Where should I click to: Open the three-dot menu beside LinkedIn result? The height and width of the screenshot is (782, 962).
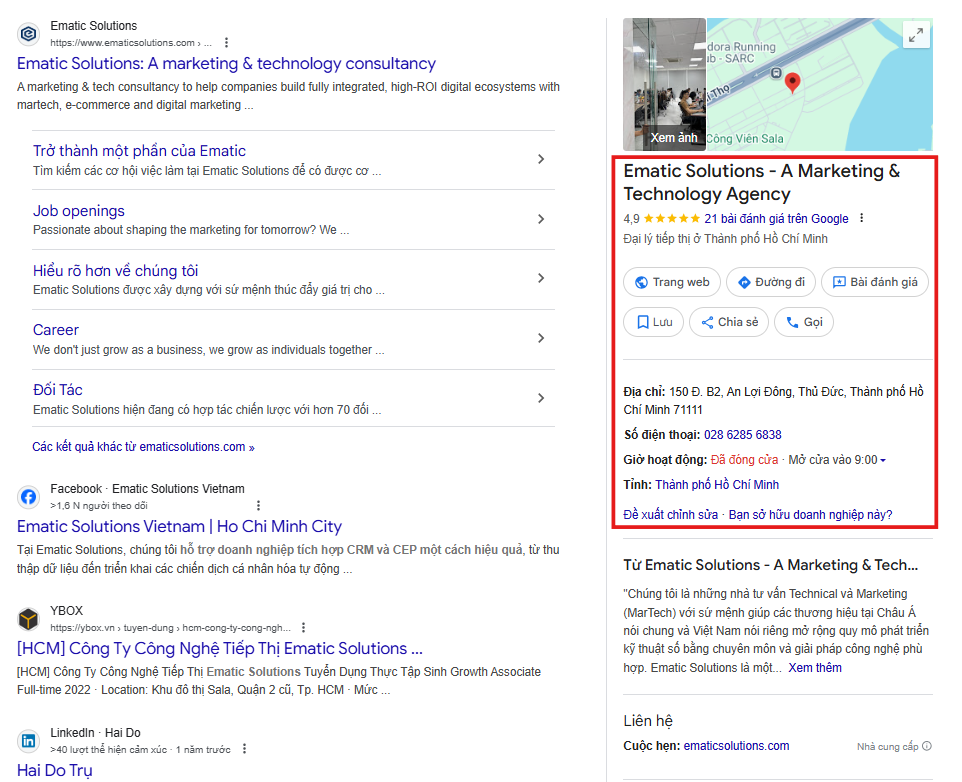(x=244, y=749)
